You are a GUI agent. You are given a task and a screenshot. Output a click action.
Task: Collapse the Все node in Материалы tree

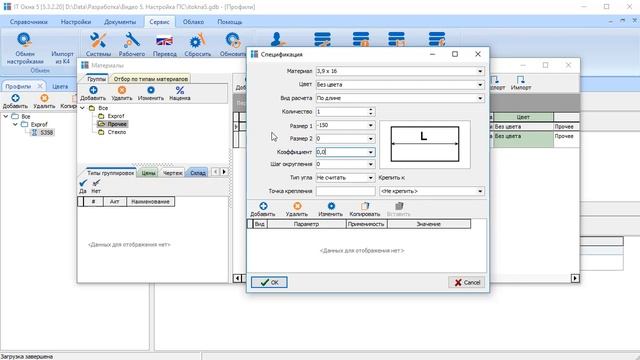click(x=82, y=108)
